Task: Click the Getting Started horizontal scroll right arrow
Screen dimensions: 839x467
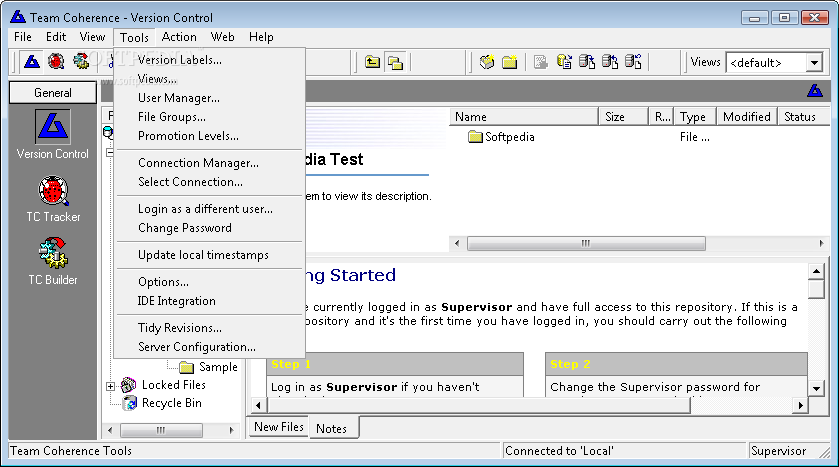Action: pyautogui.click(x=800, y=405)
